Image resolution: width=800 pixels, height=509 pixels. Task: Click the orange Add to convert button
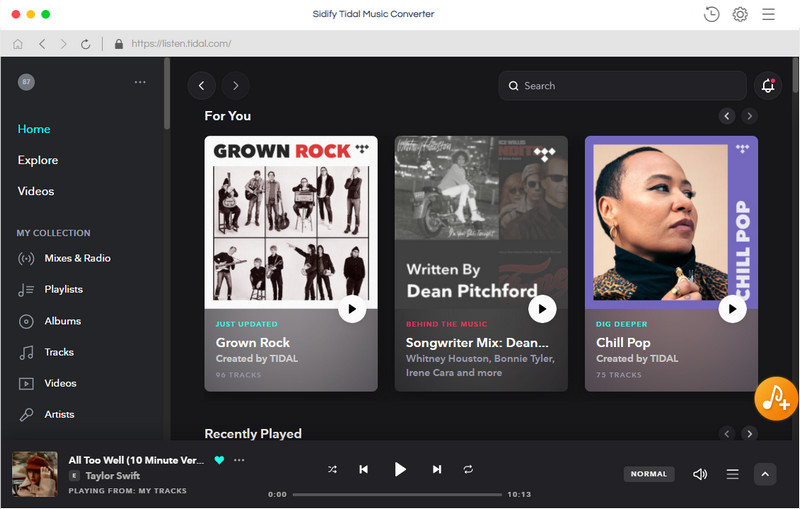click(x=776, y=399)
